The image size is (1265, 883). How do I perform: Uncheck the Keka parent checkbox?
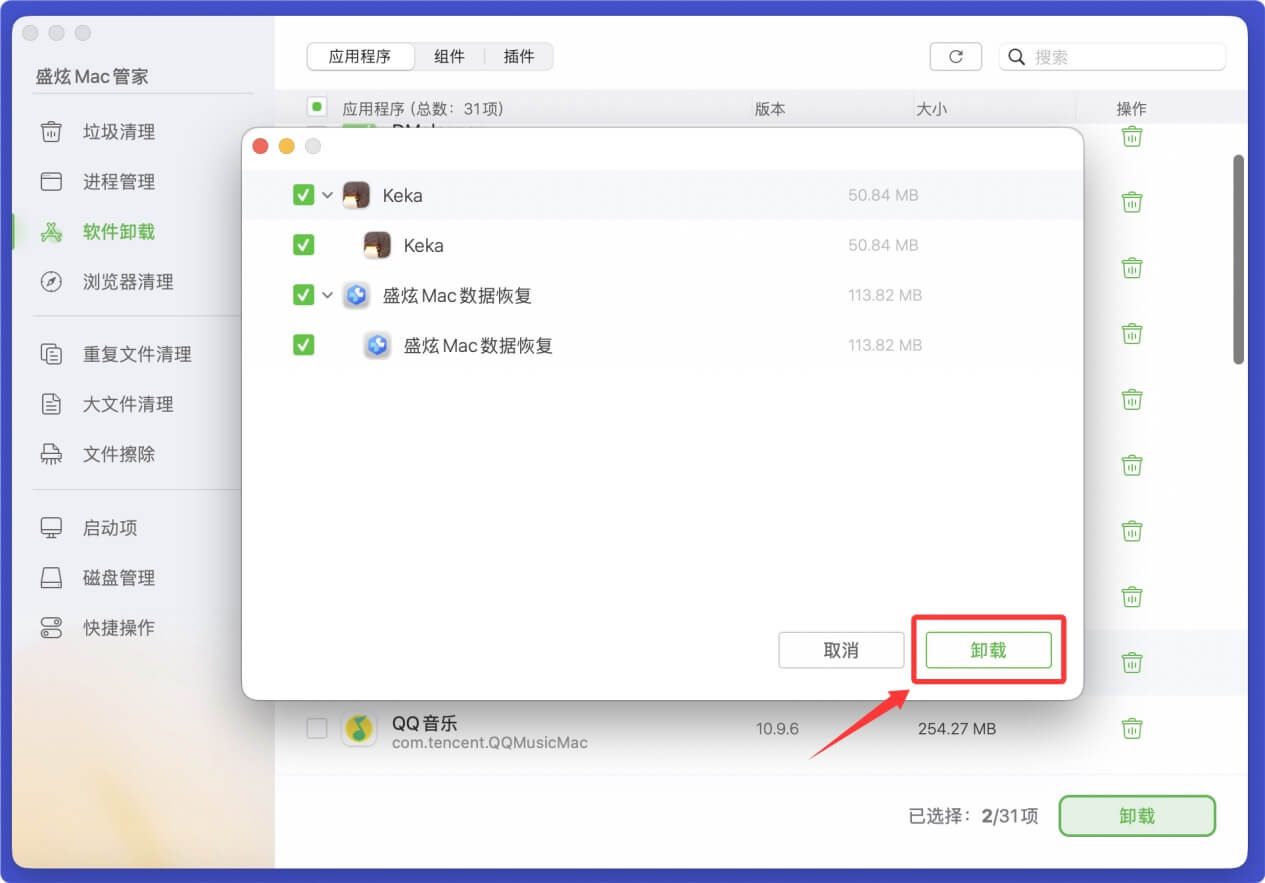(x=303, y=195)
